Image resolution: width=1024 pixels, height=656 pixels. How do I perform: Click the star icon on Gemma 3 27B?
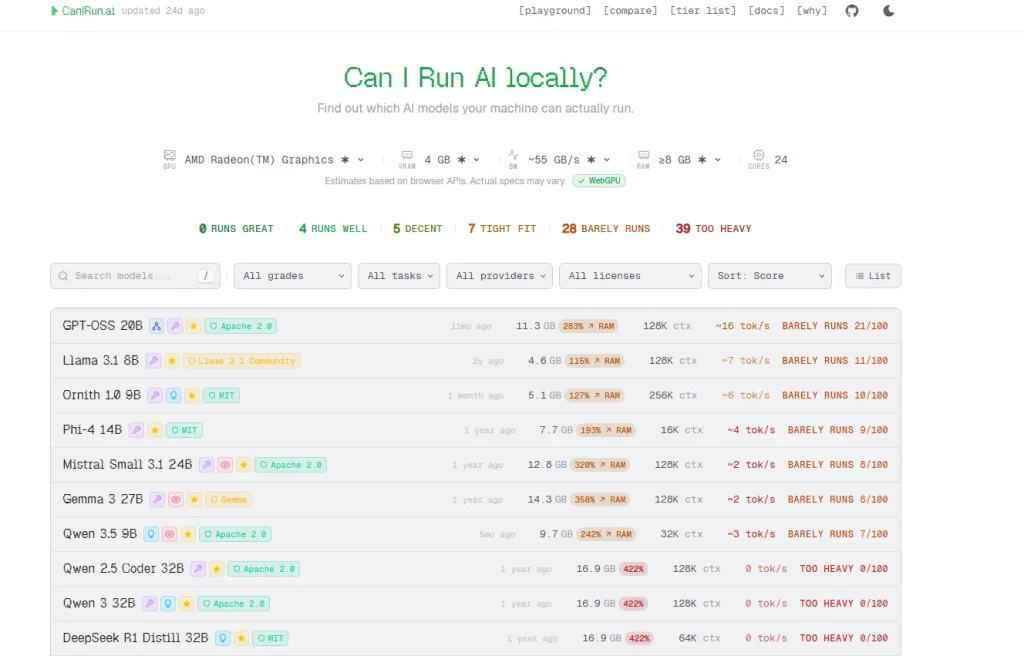[194, 499]
